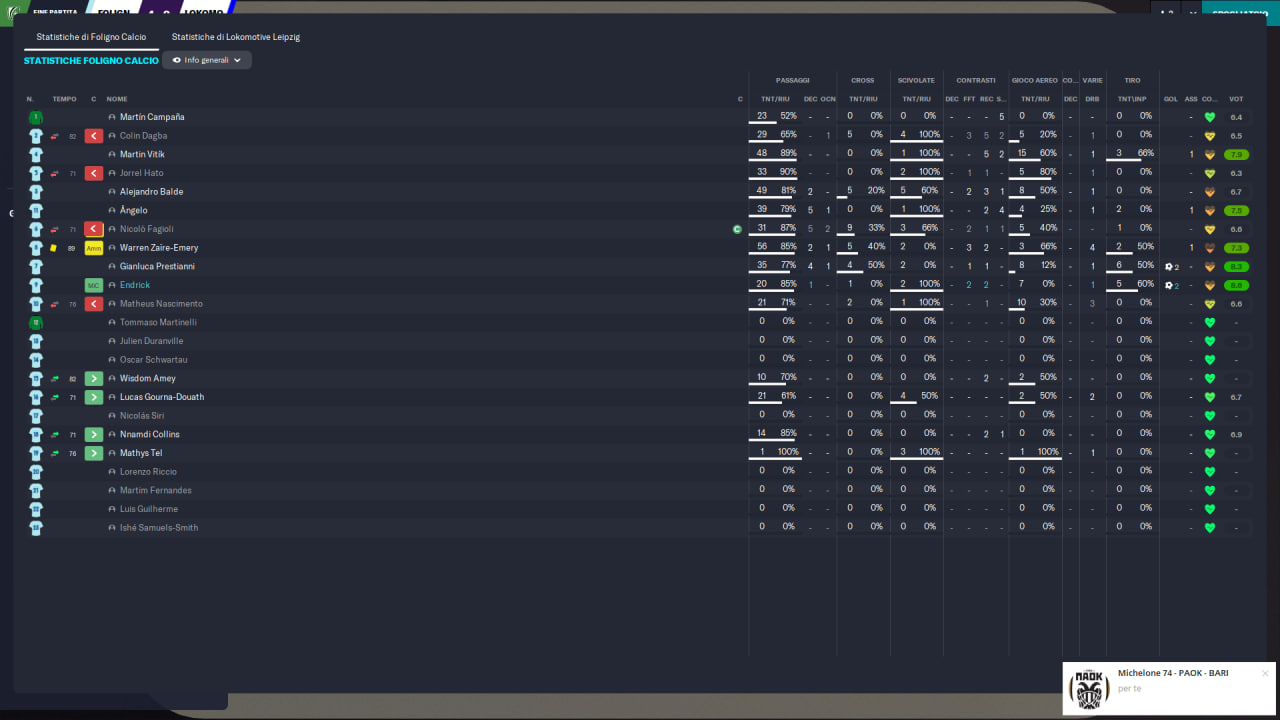Screen dimensions: 1280x720
Task: Open the Info generali view dropdown
Action: [x=207, y=60]
